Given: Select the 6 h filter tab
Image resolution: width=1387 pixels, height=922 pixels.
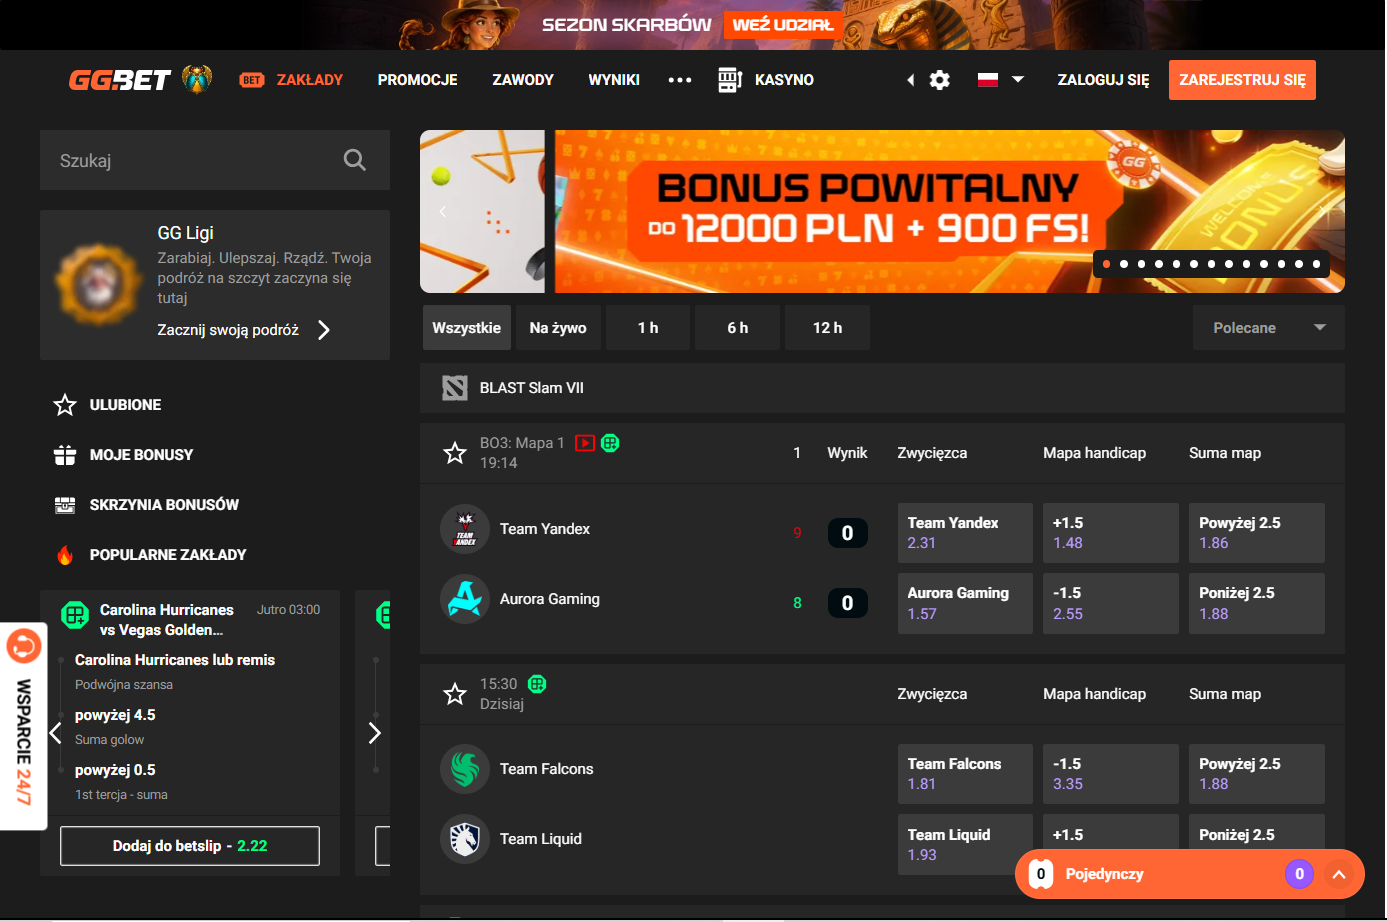Looking at the screenshot, I should [738, 328].
